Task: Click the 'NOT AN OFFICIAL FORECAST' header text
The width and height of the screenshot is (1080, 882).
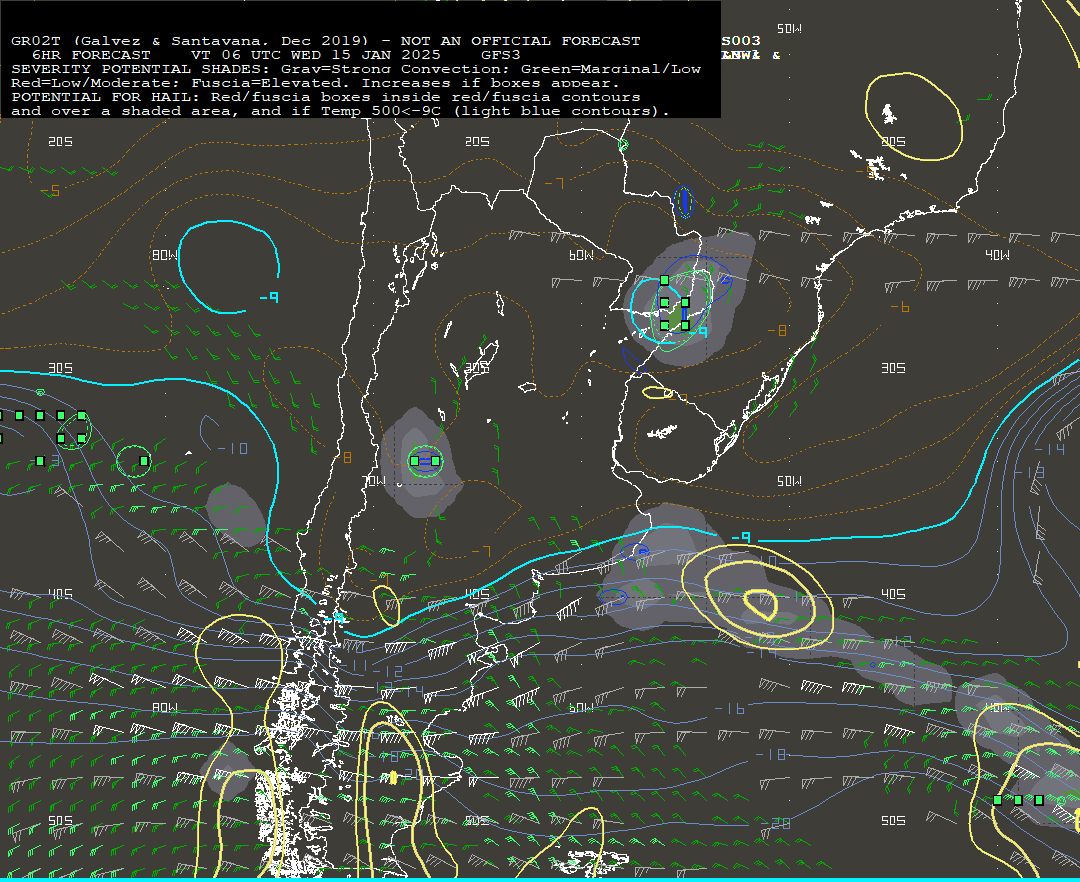Action: click(520, 41)
